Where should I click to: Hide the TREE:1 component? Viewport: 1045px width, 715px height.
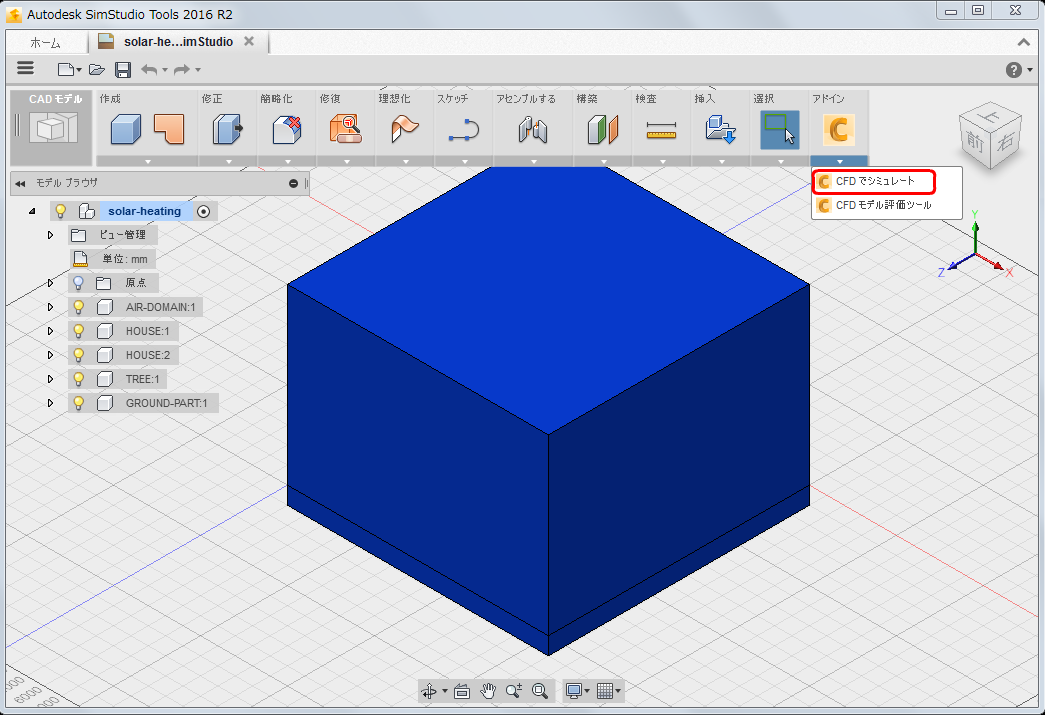pos(79,378)
